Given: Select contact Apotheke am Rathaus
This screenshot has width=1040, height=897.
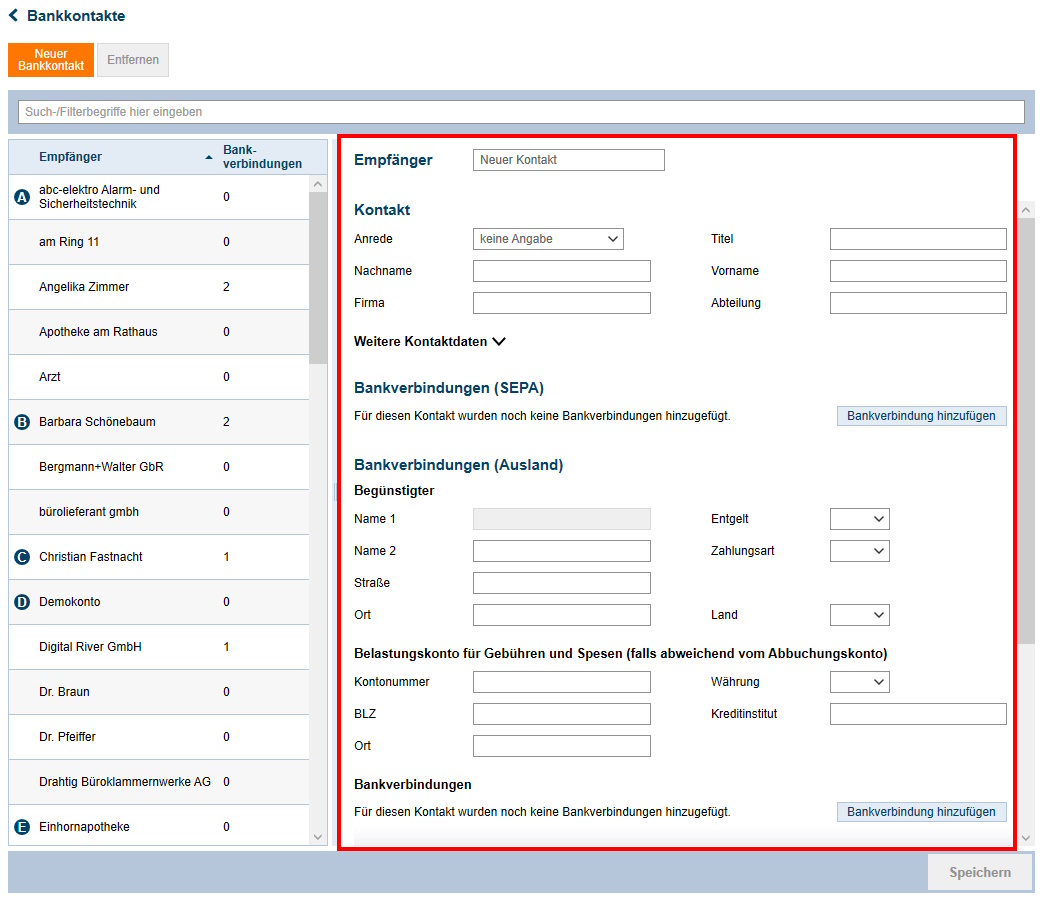Looking at the screenshot, I should pos(159,332).
